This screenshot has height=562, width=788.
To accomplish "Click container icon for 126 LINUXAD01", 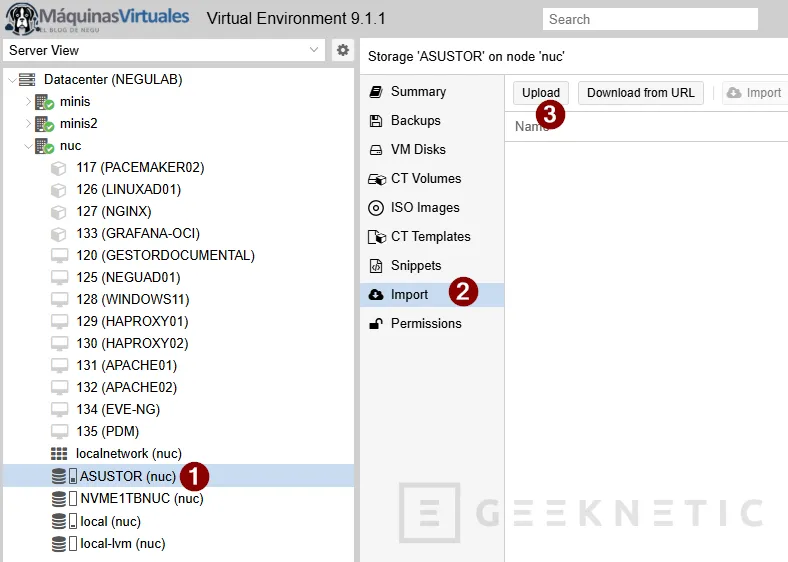I will coord(58,190).
